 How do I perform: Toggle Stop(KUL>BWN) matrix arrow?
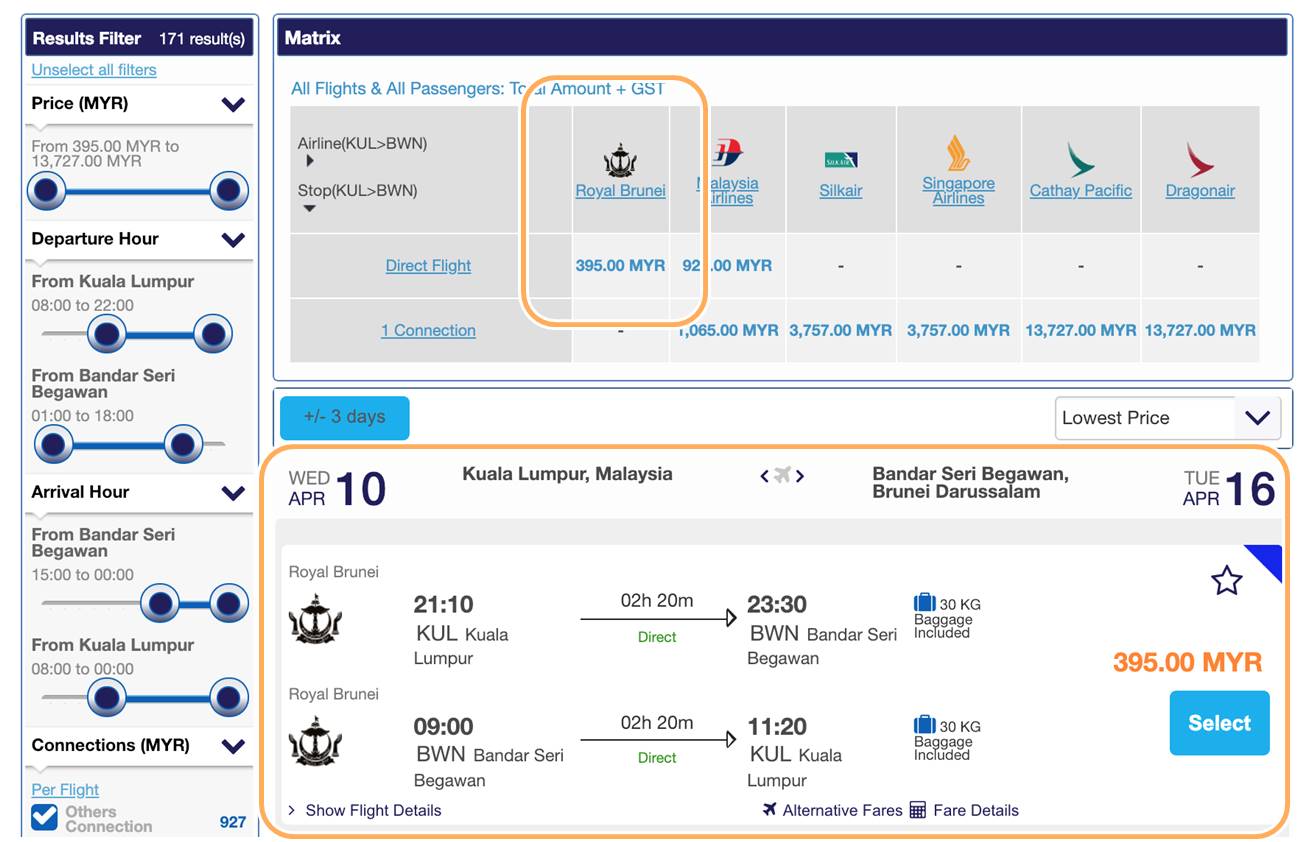click(309, 208)
